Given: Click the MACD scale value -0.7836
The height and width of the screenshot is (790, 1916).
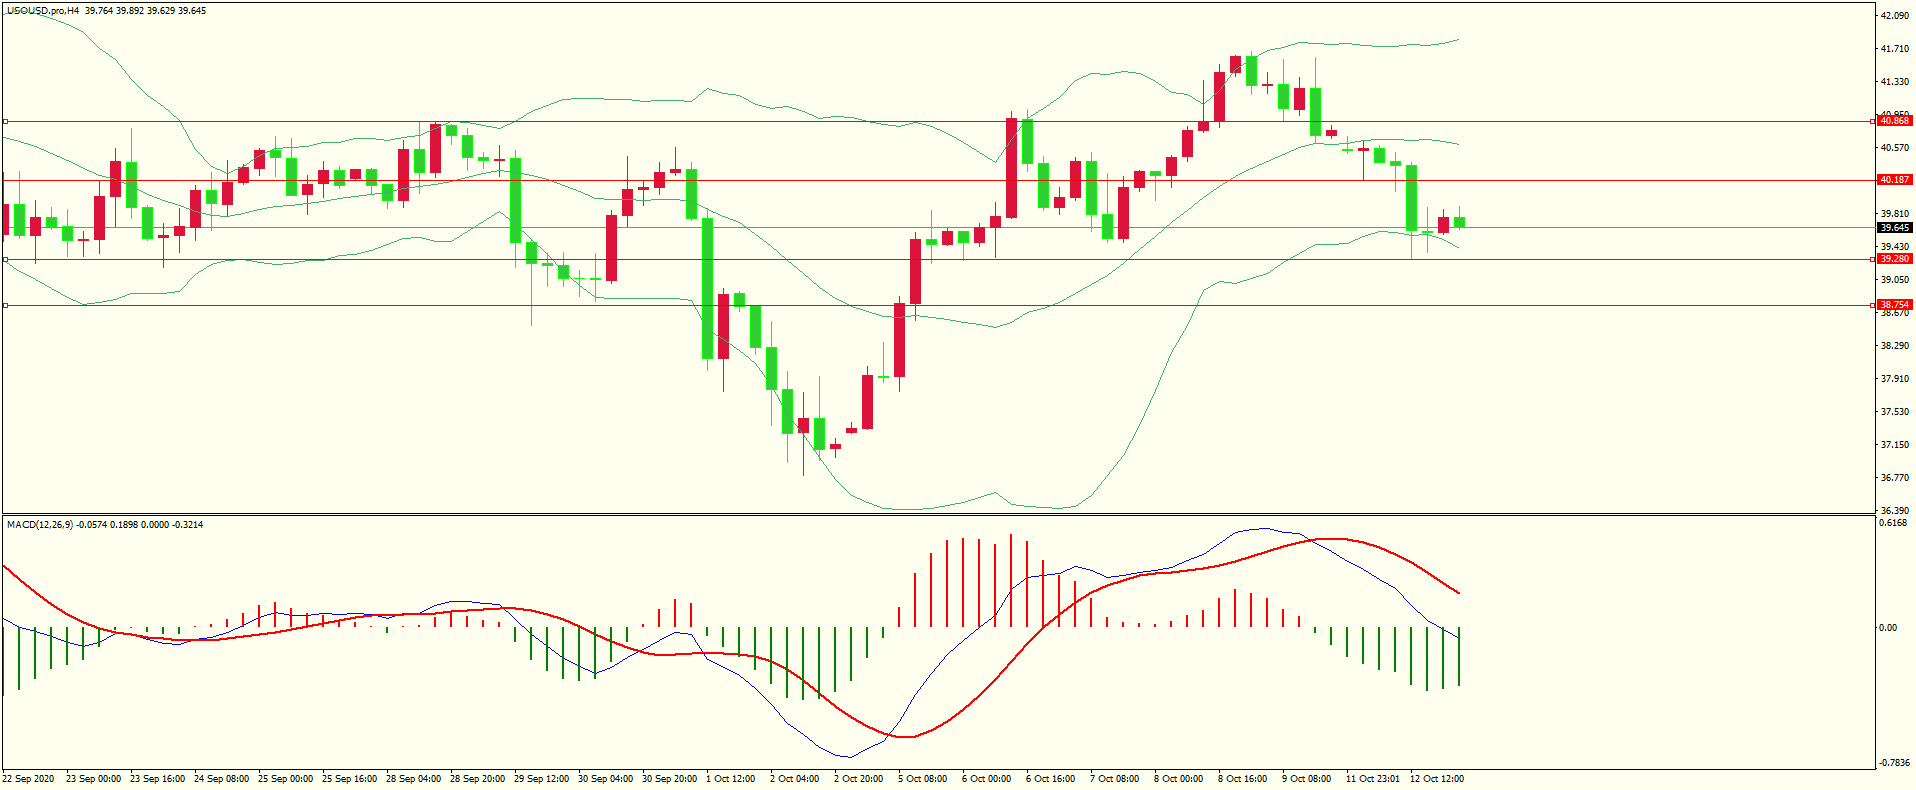Looking at the screenshot, I should 1895,763.
